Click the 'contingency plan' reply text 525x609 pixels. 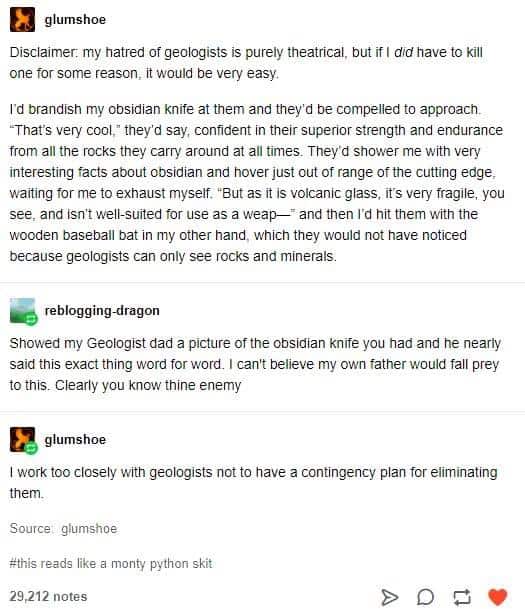(253, 483)
